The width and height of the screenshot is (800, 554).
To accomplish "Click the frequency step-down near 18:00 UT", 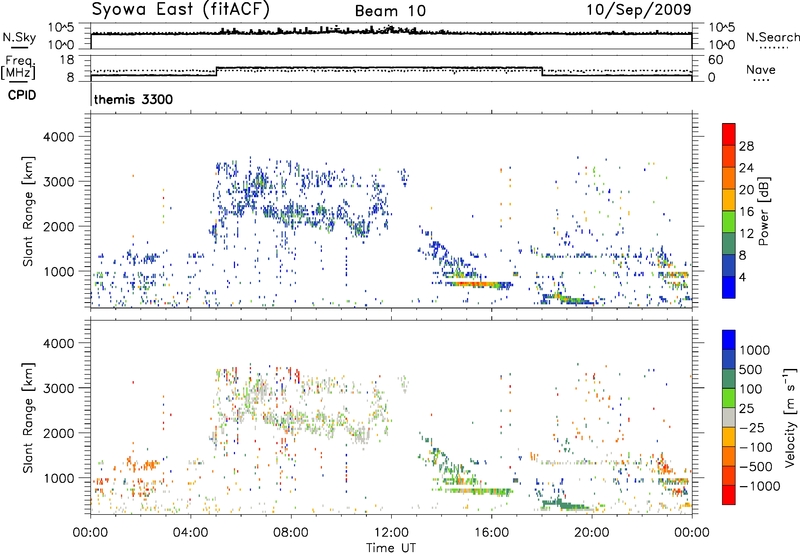I will [x=542, y=71].
